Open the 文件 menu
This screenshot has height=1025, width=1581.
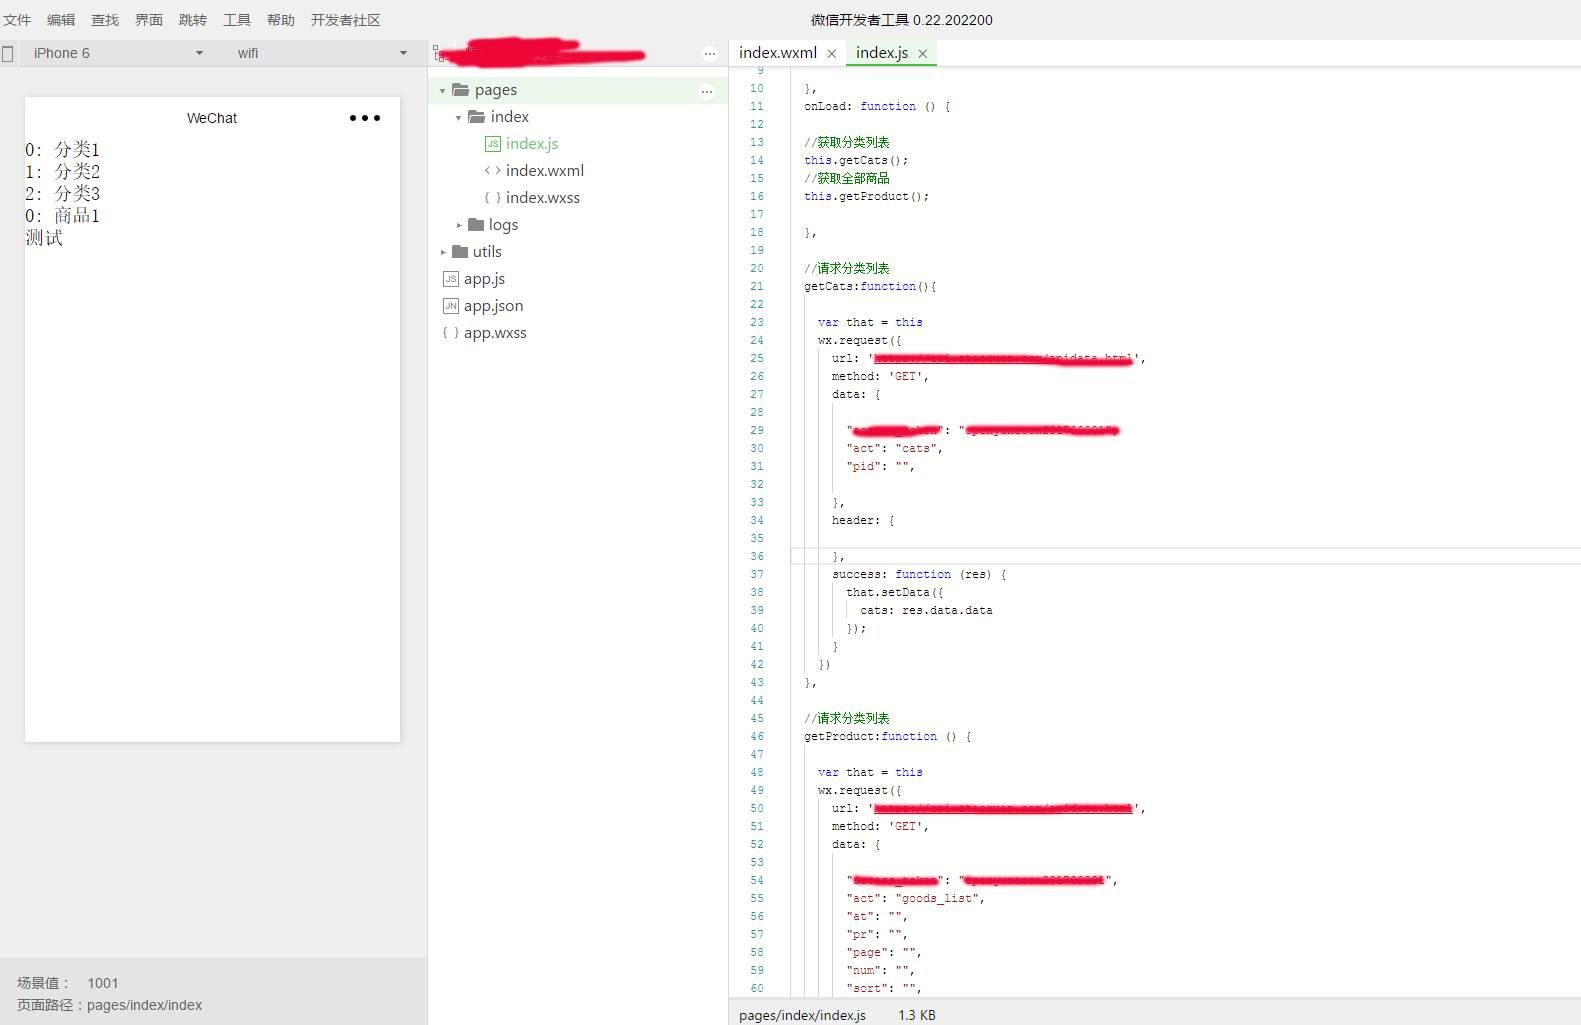click(x=17, y=20)
